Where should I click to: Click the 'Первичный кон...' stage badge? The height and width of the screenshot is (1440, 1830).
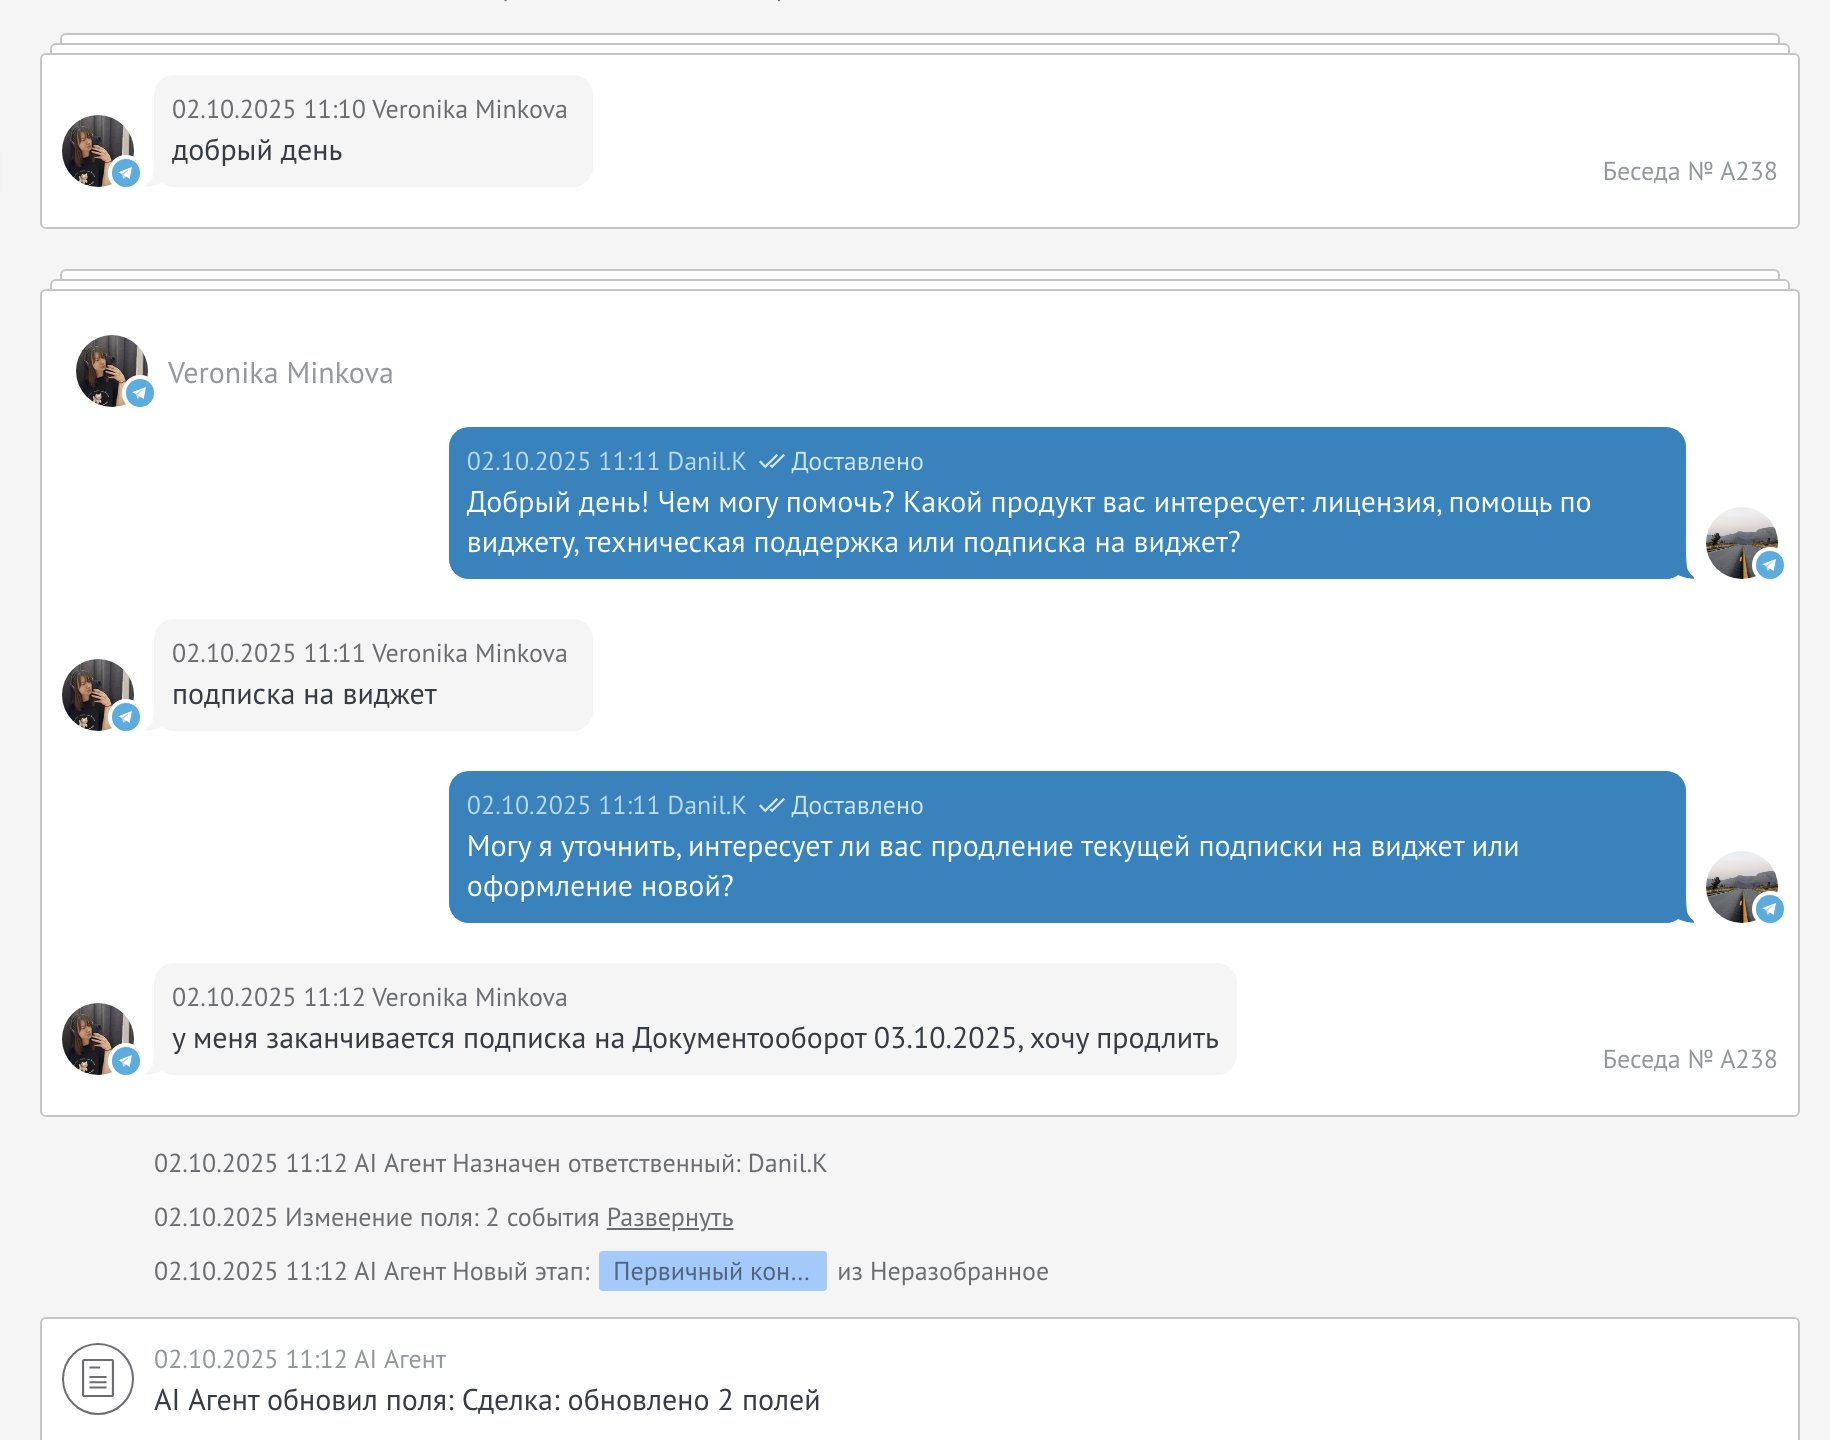[x=712, y=1272]
